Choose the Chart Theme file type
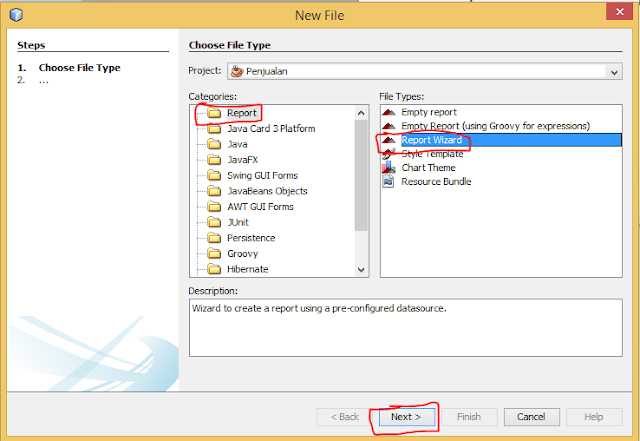Screen dimensions: 640x441 tap(428, 167)
